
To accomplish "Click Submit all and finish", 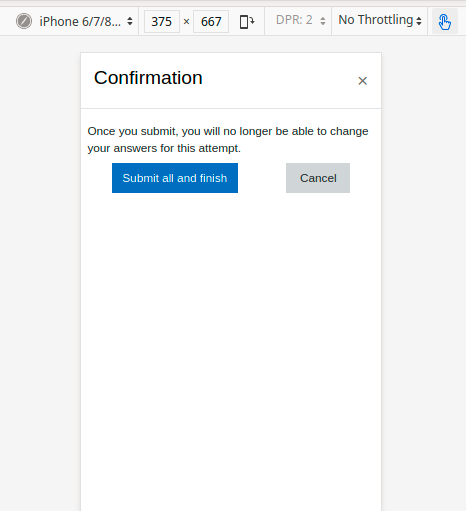I will point(175,178).
